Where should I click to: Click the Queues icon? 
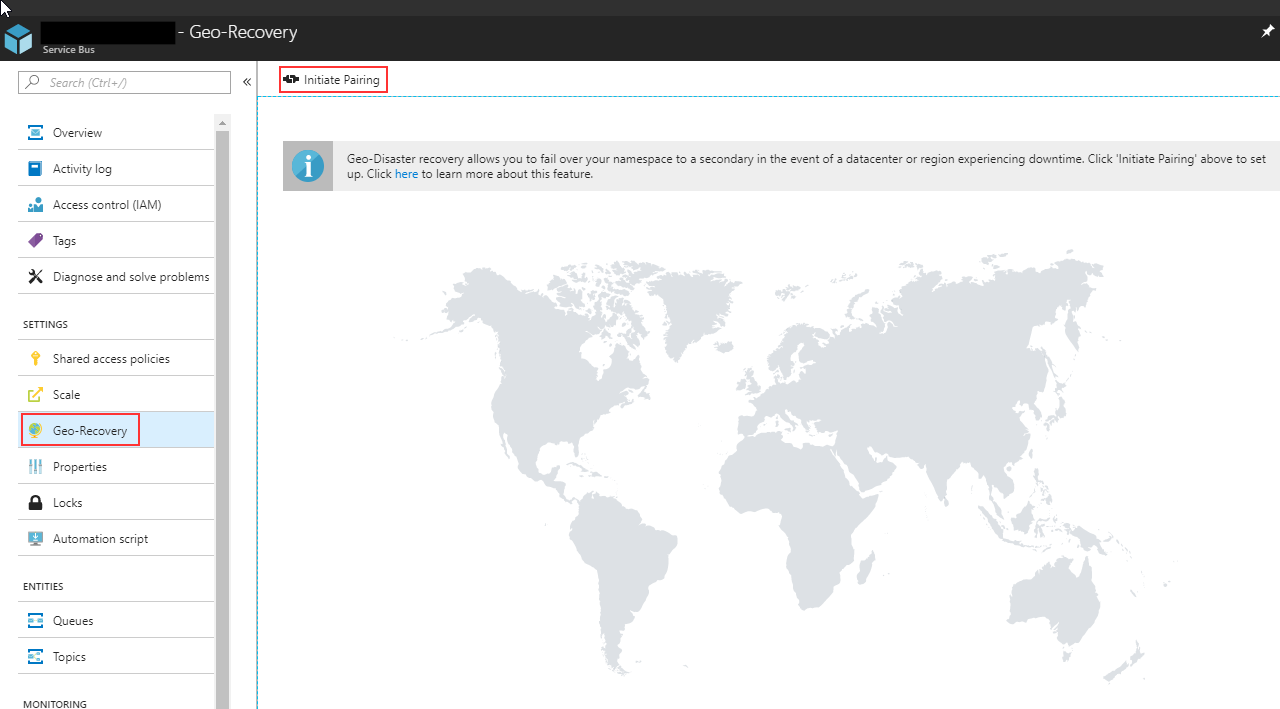pyautogui.click(x=35, y=620)
